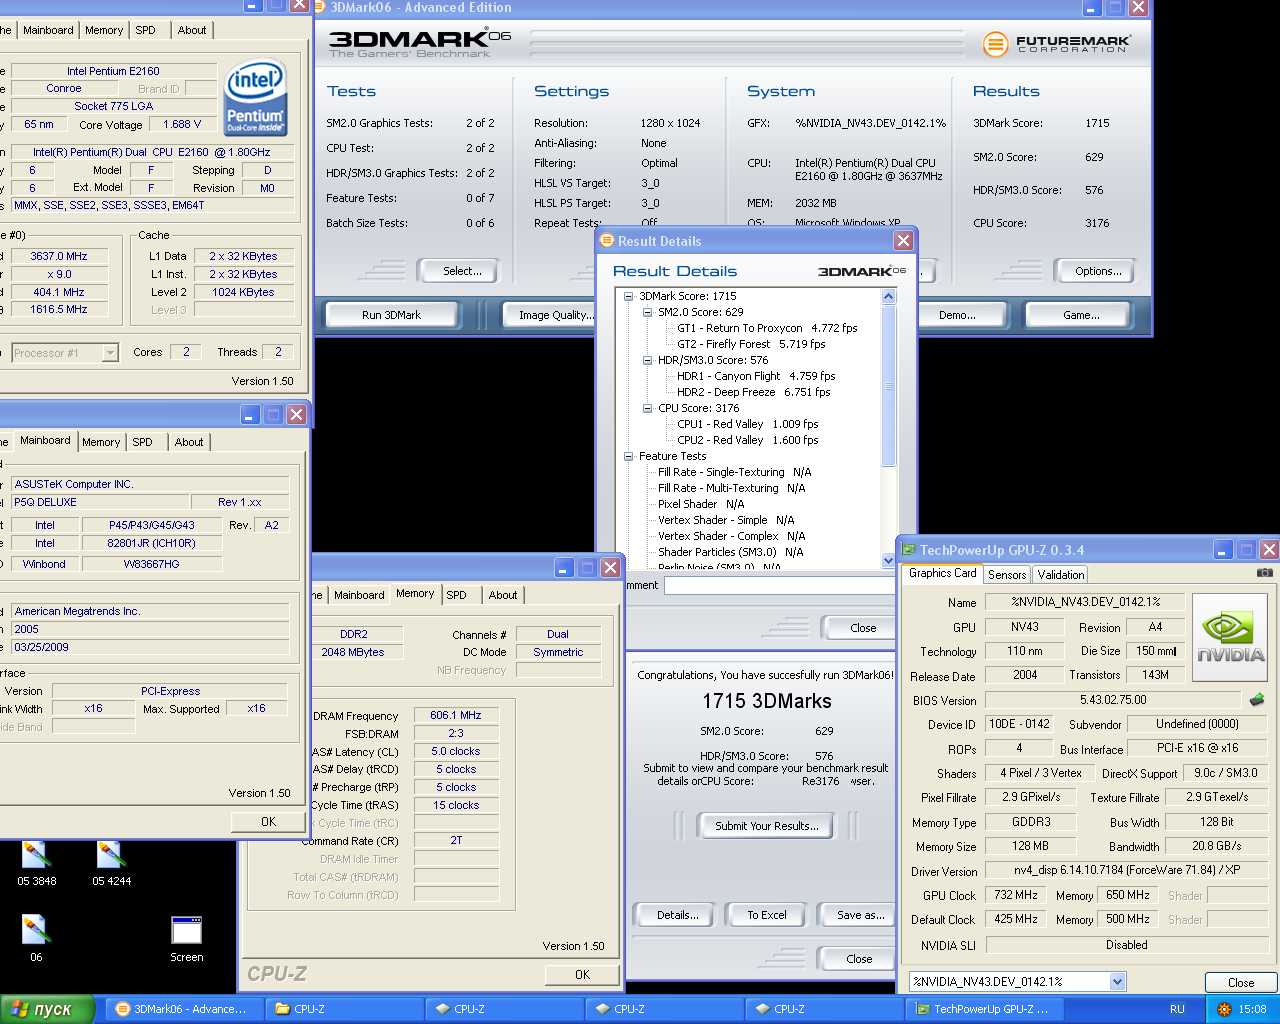Open About tab in the CPU-Z Memory window
The height and width of the screenshot is (1024, 1280).
pos(503,595)
